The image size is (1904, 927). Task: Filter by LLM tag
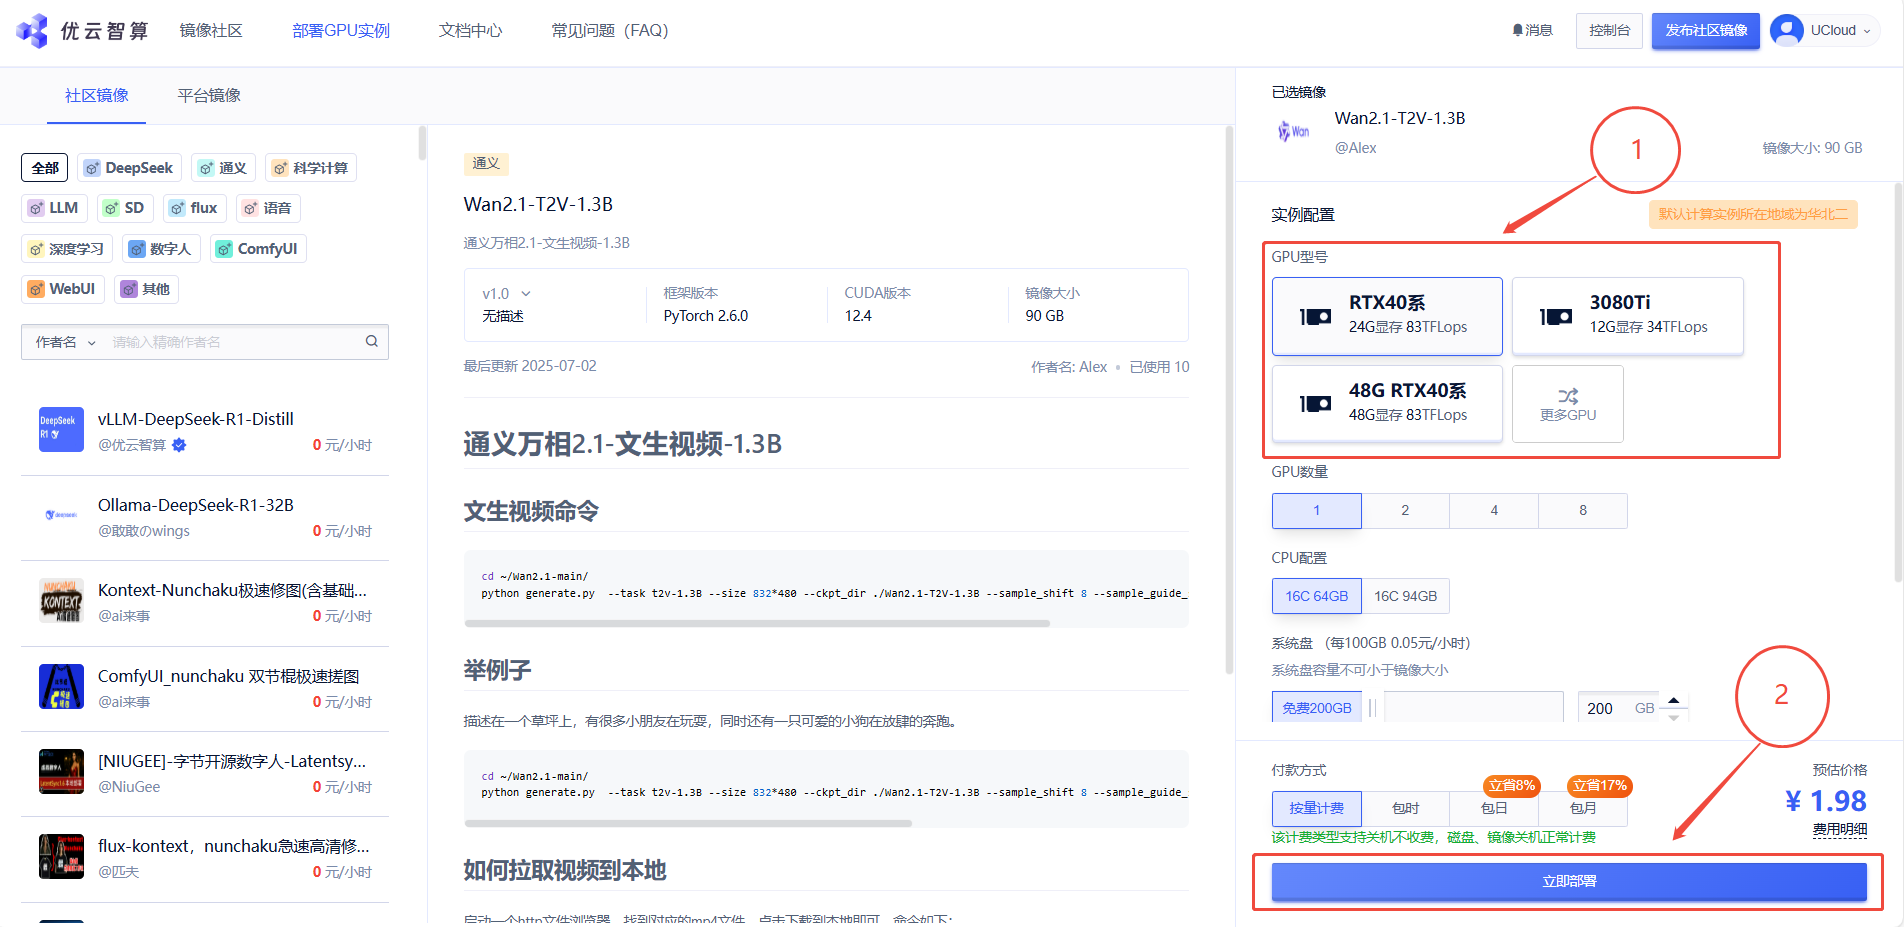pyautogui.click(x=54, y=208)
